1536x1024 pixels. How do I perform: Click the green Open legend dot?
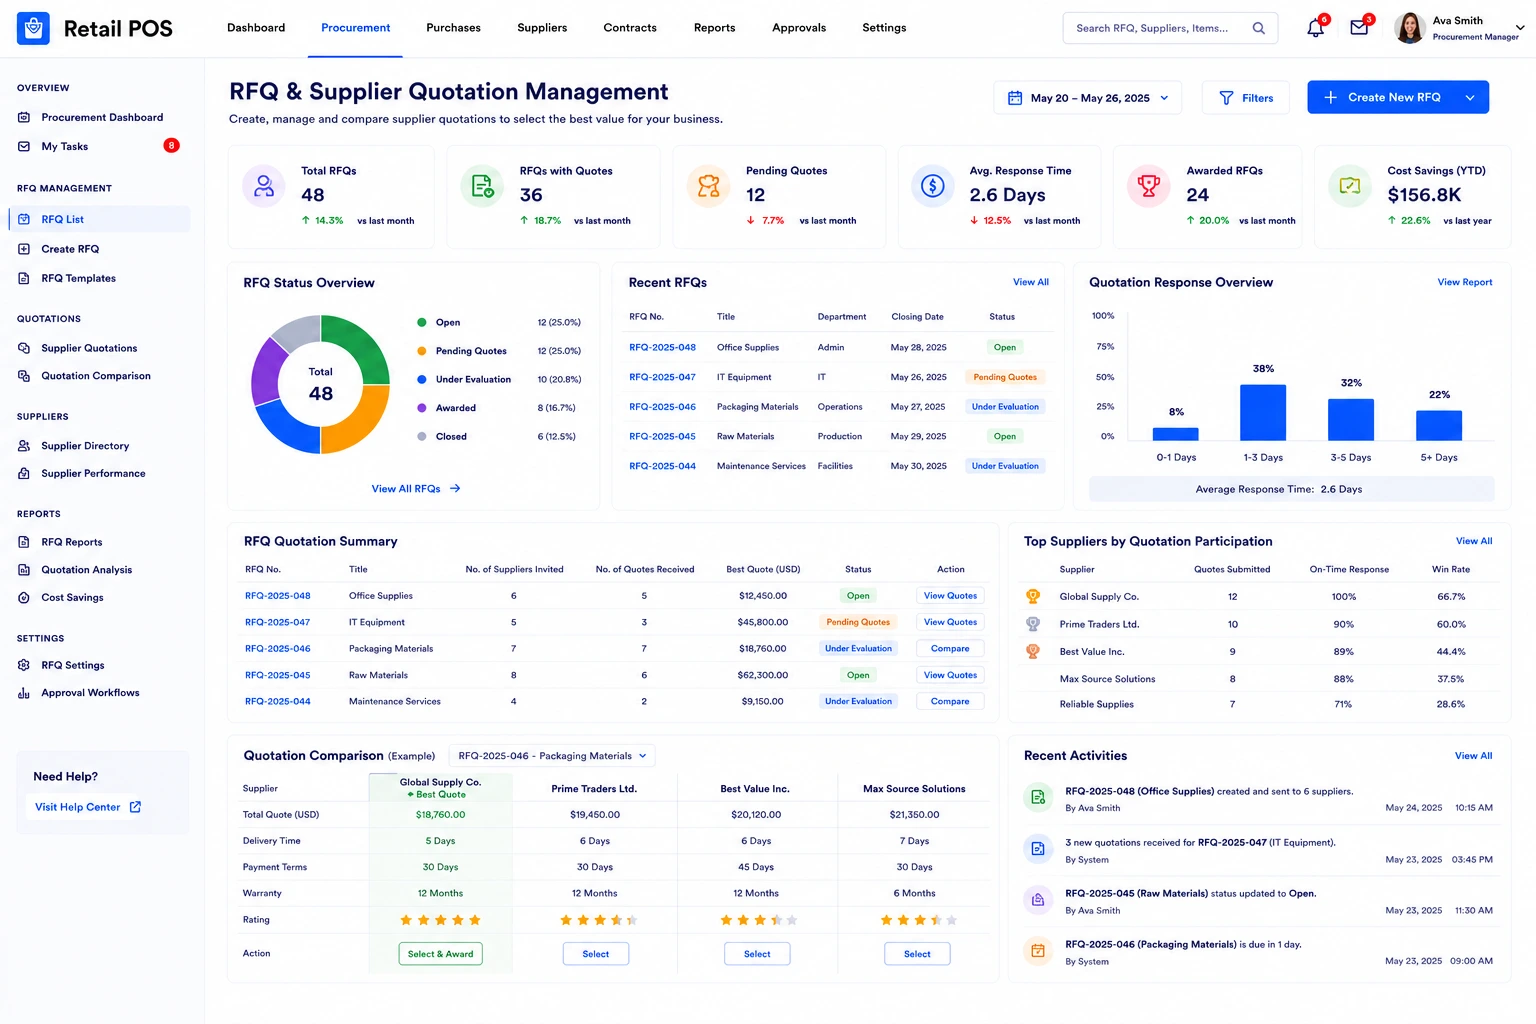pyautogui.click(x=422, y=322)
